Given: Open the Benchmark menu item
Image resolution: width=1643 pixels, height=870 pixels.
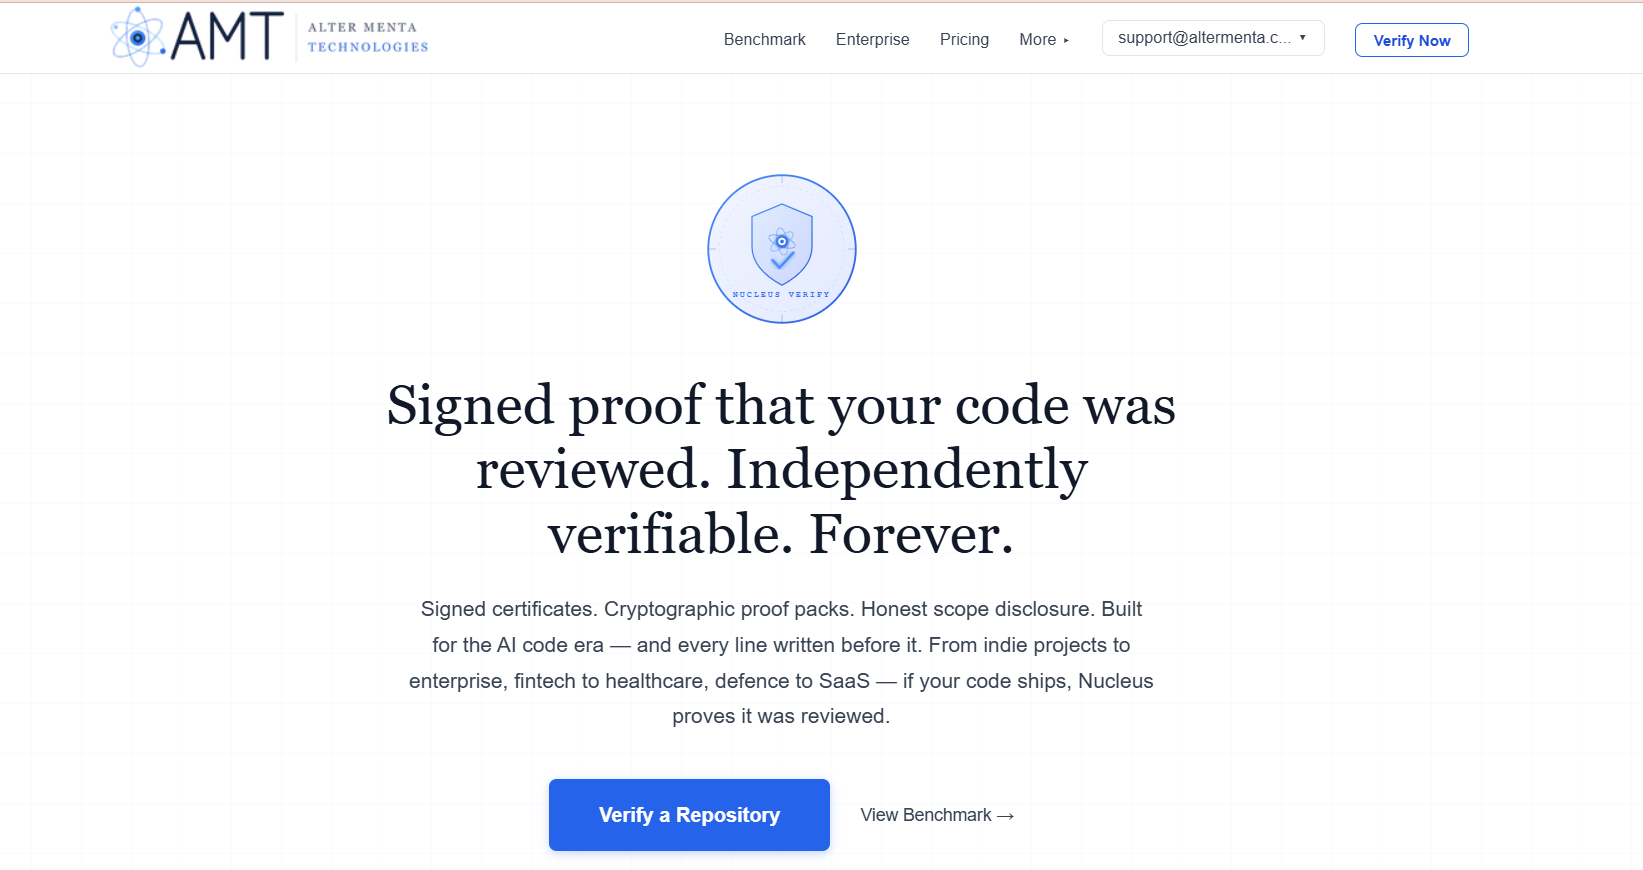Looking at the screenshot, I should click(764, 39).
